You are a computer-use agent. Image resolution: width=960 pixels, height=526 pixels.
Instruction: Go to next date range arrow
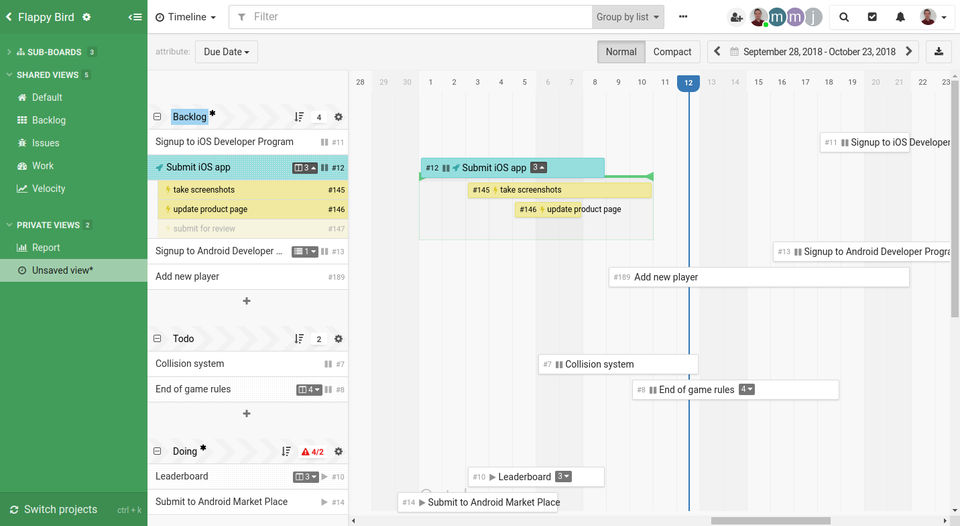909,52
